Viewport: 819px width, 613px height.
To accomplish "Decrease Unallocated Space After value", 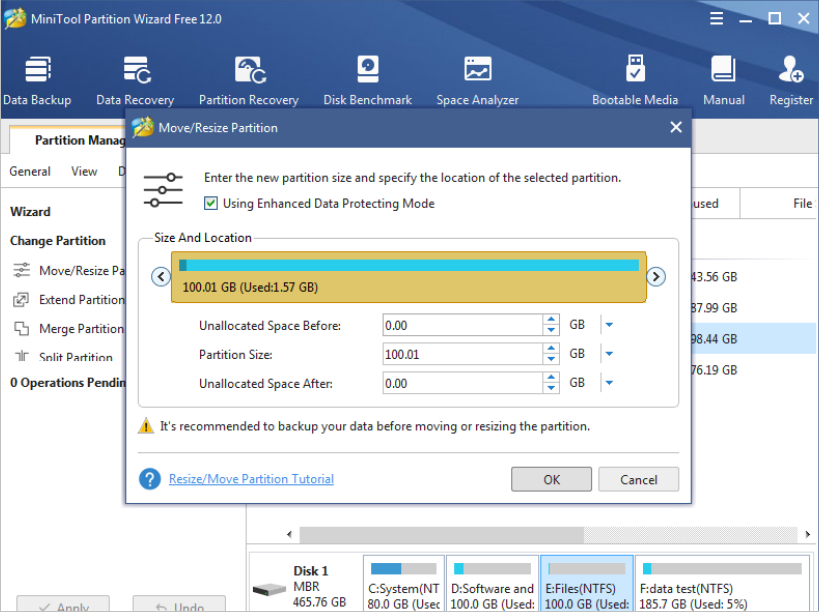I will (551, 388).
